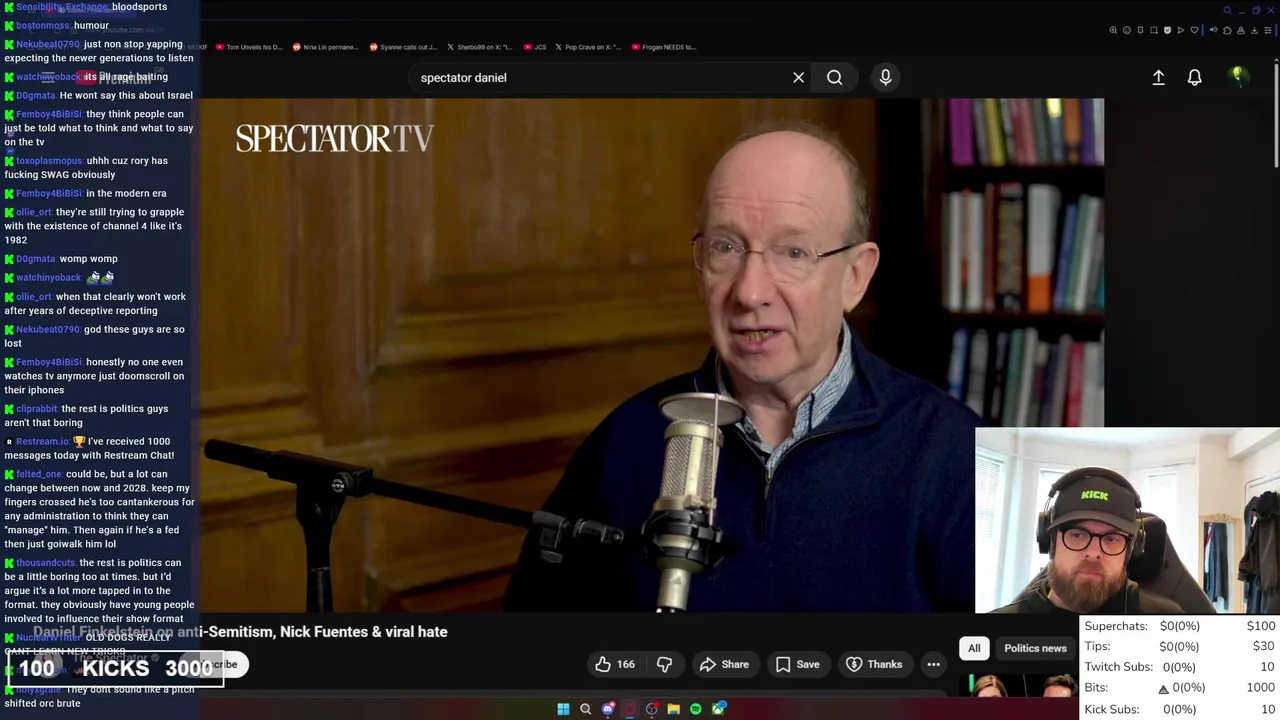Switch to 'Syanne calls out J...' tab
This screenshot has height=720, width=1280.
[x=403, y=47]
